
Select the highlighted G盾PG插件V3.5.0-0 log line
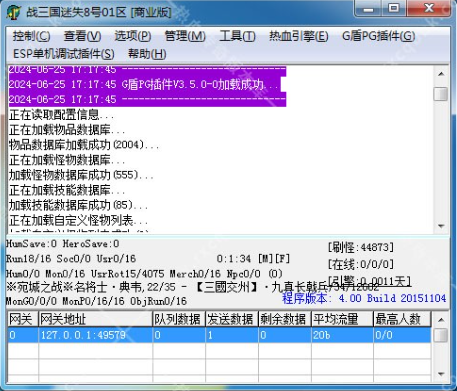[x=145, y=84]
